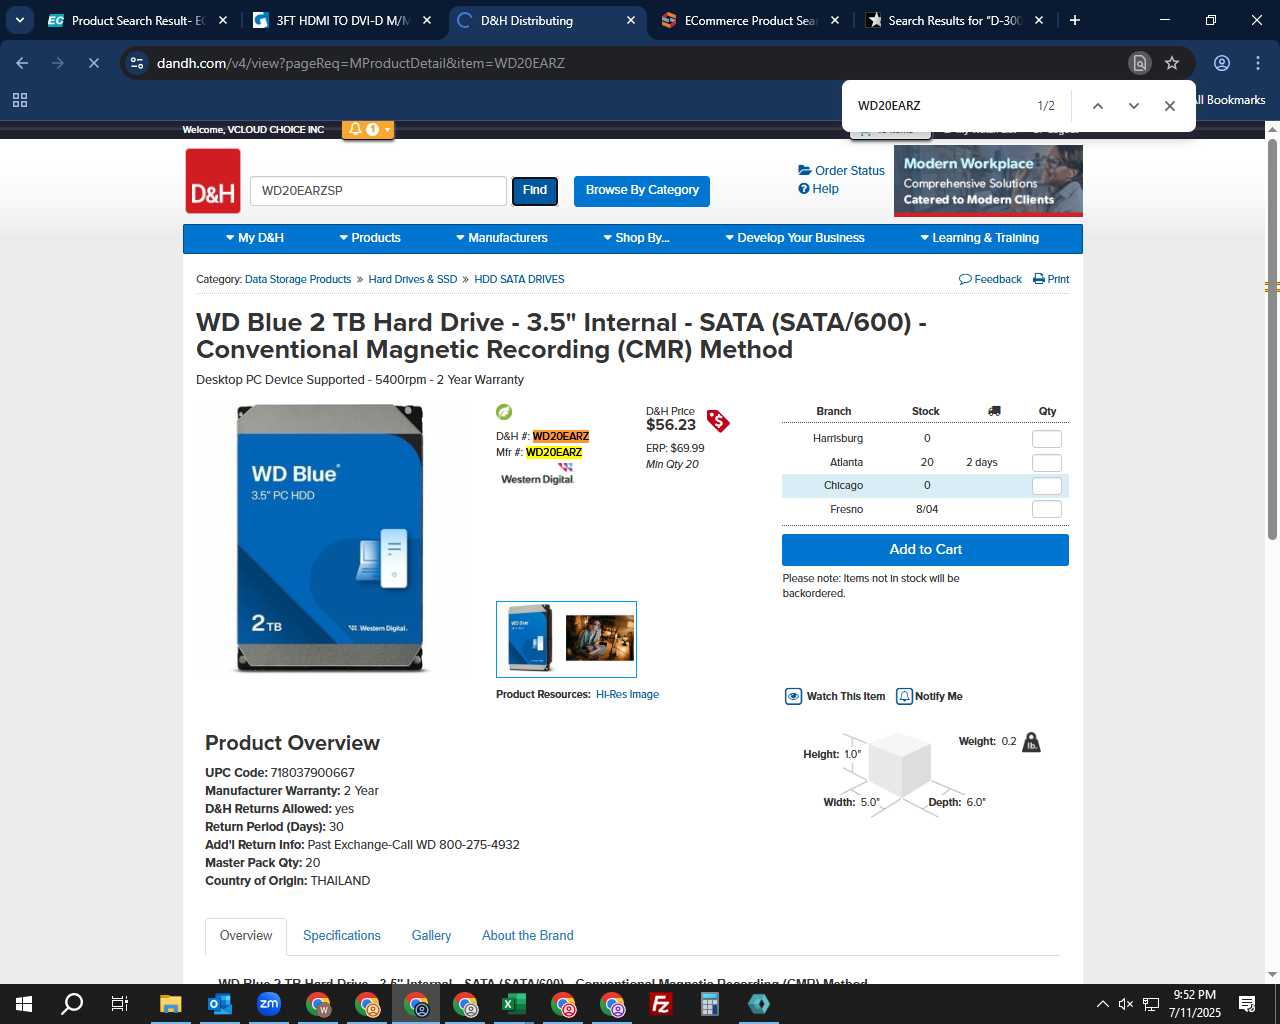Screen dimensions: 1280x1024
Task: Open the tab search dropdown
Action: pos(20,20)
